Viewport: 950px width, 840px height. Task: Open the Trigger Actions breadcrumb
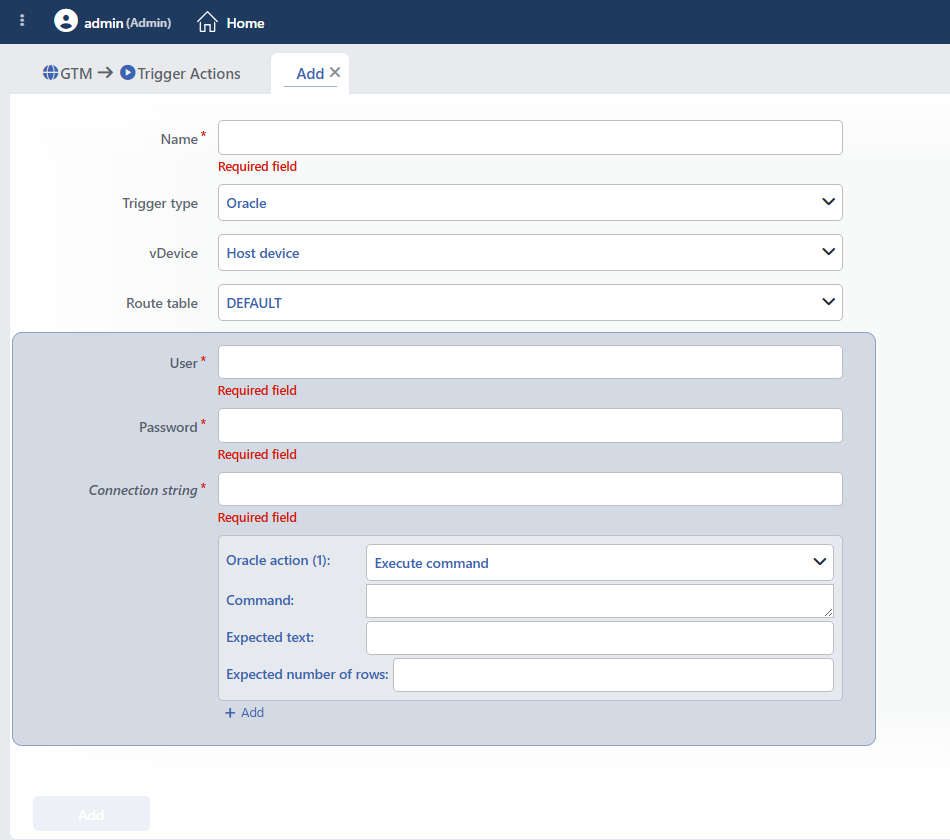(188, 74)
